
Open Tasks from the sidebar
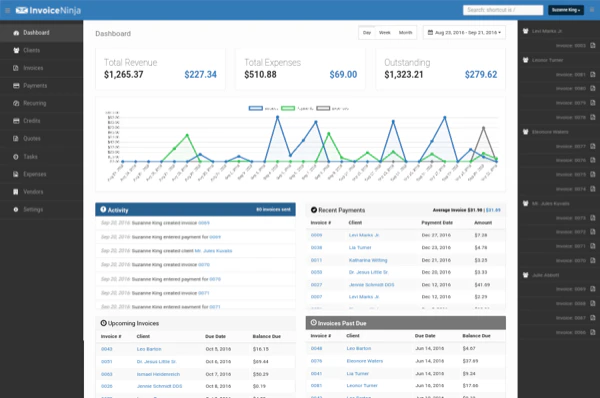(41, 157)
